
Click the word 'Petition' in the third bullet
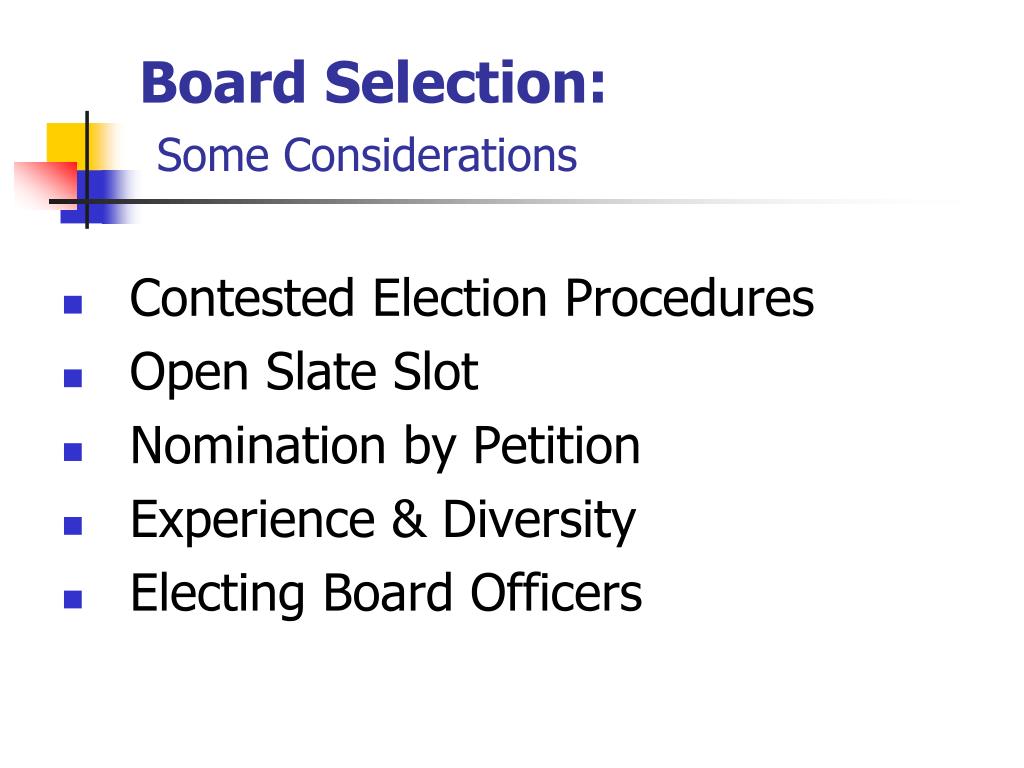click(x=556, y=447)
